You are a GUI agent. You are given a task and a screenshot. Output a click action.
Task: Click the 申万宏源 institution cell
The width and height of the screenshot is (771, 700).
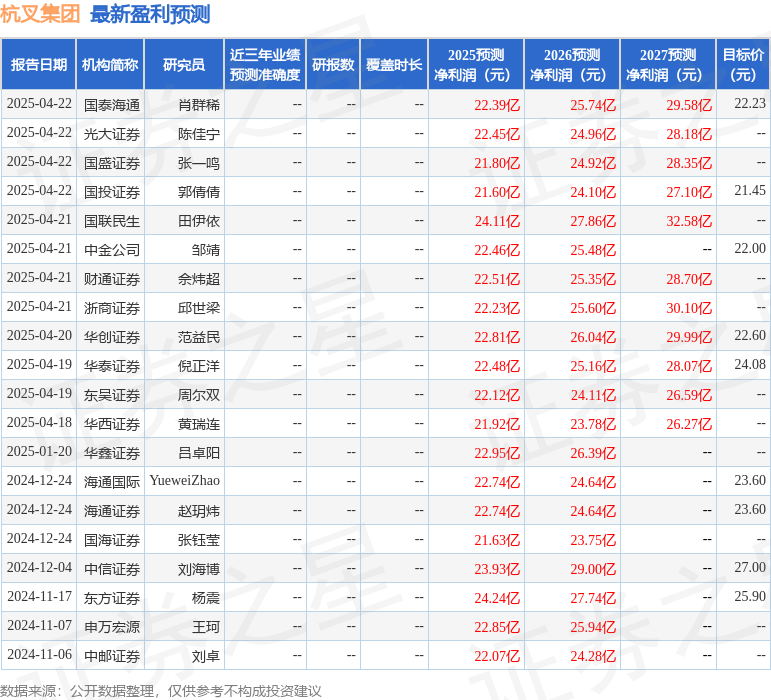[112, 627]
